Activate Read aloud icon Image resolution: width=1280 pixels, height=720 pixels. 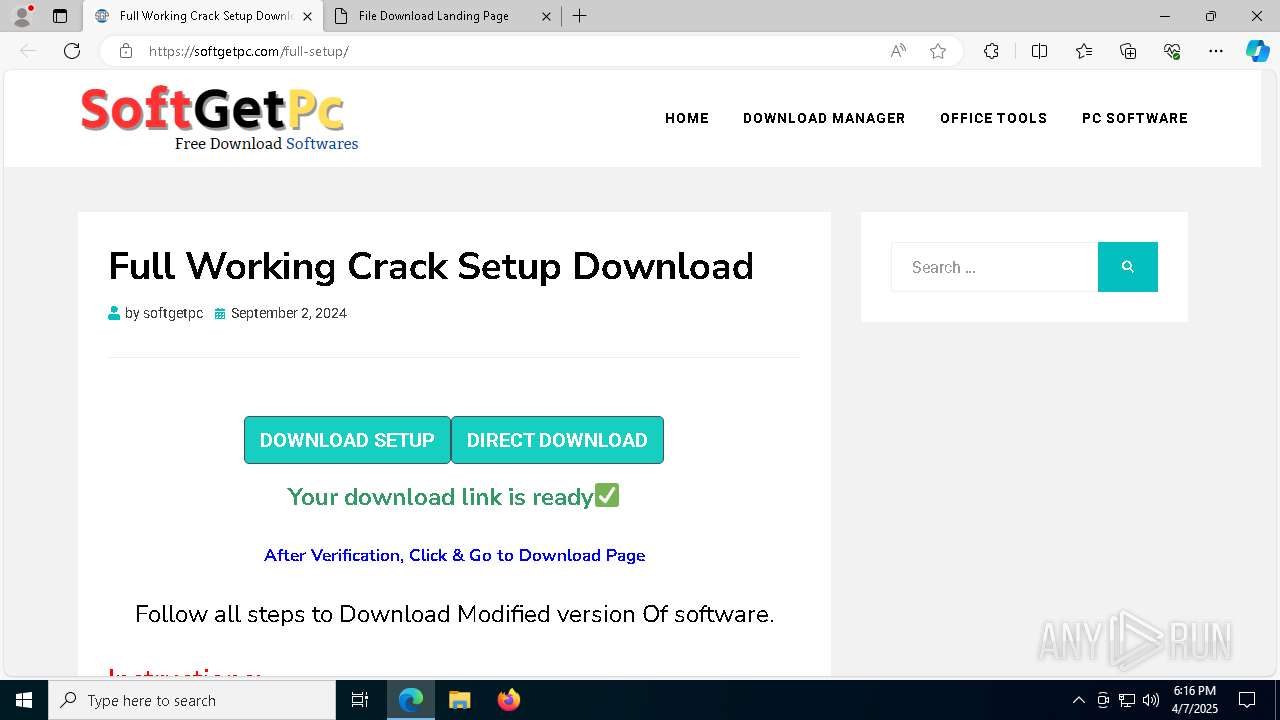898,51
